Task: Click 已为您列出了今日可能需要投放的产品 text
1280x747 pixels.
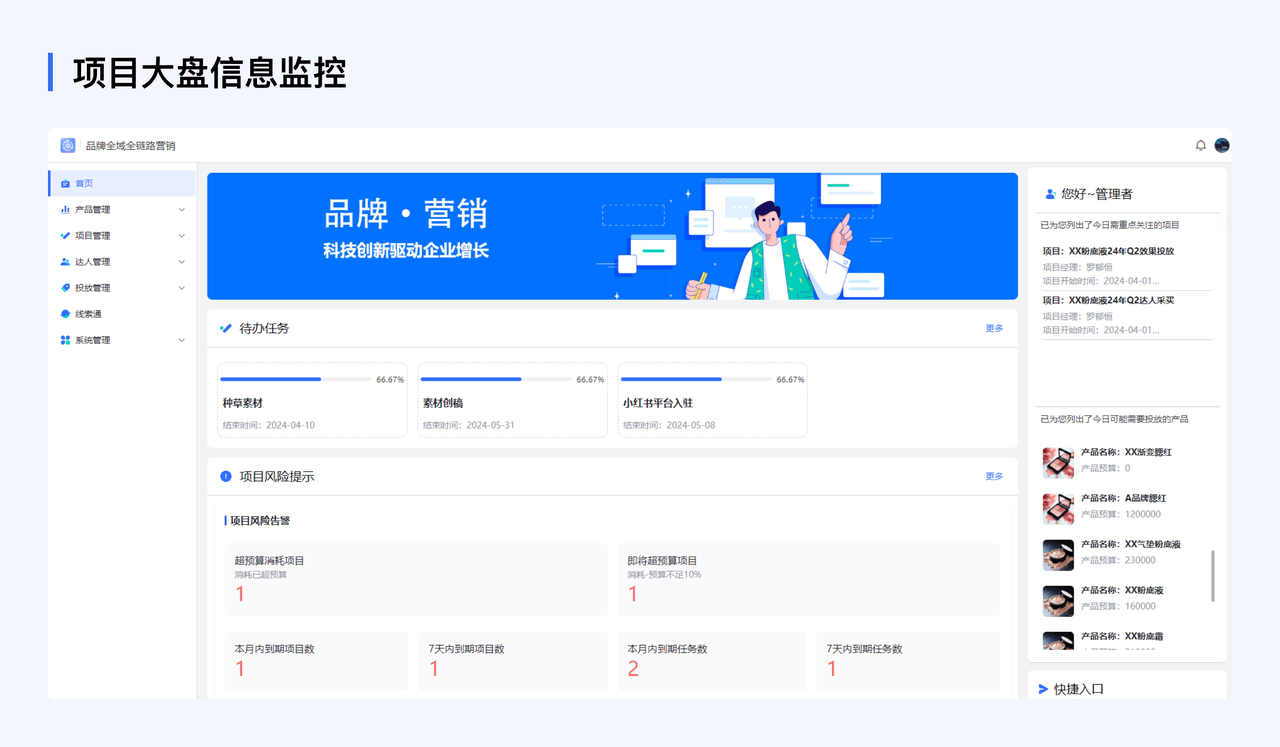Action: 1114,419
